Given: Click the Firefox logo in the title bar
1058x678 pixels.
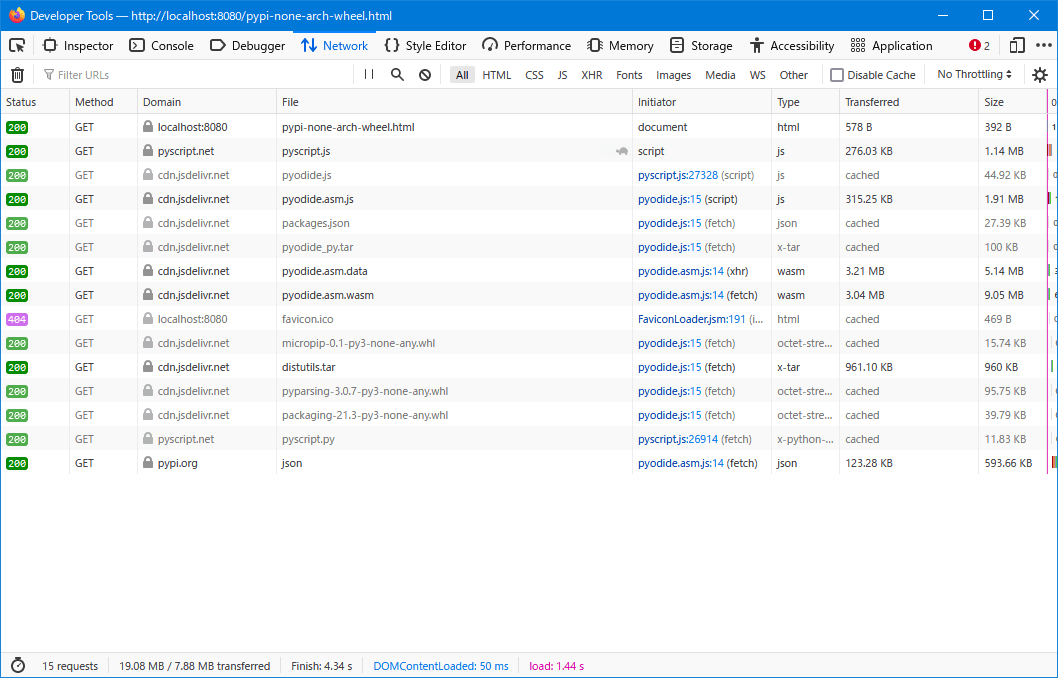Looking at the screenshot, I should point(17,15).
